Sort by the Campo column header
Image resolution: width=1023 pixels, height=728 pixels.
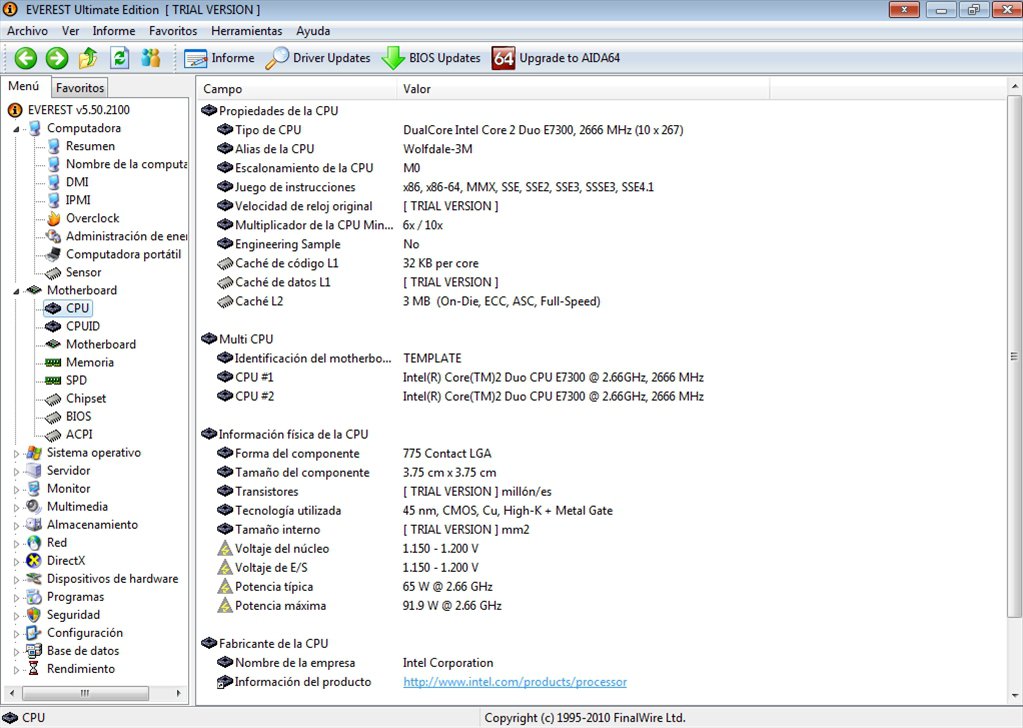[x=296, y=89]
